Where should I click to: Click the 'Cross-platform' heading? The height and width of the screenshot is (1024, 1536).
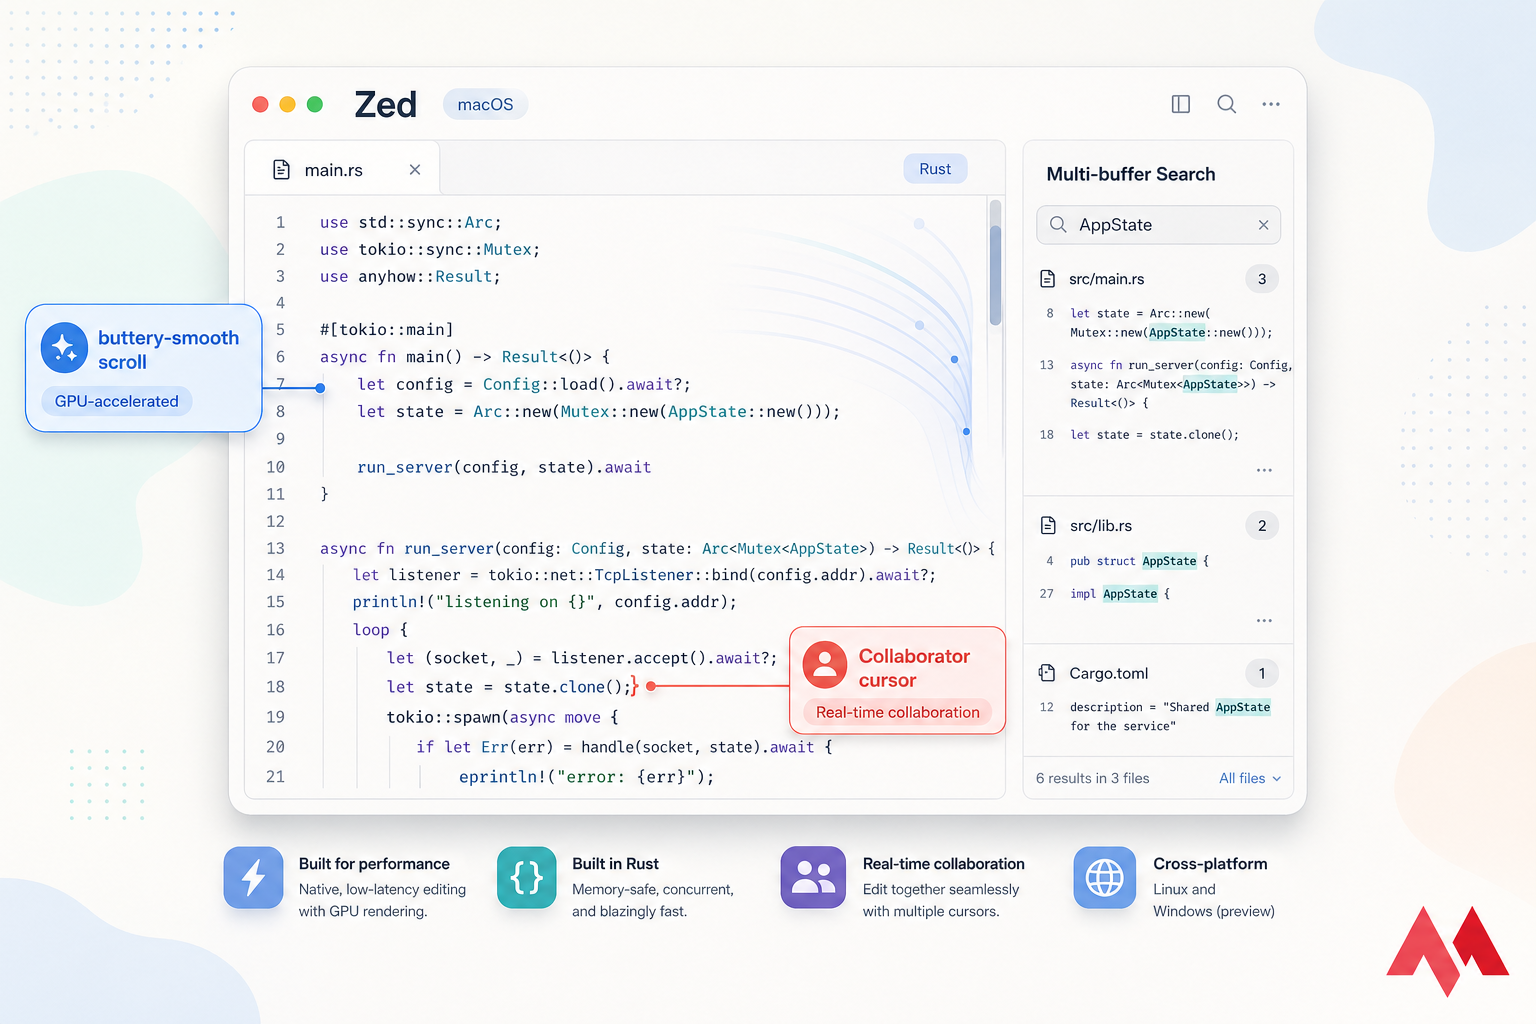click(x=1210, y=864)
